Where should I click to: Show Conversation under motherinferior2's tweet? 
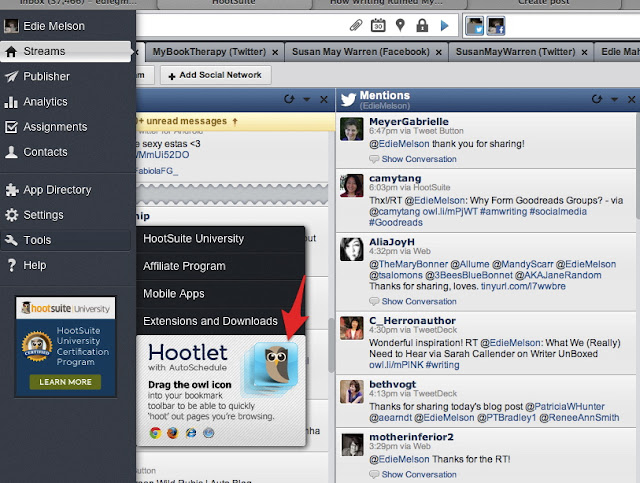point(419,474)
